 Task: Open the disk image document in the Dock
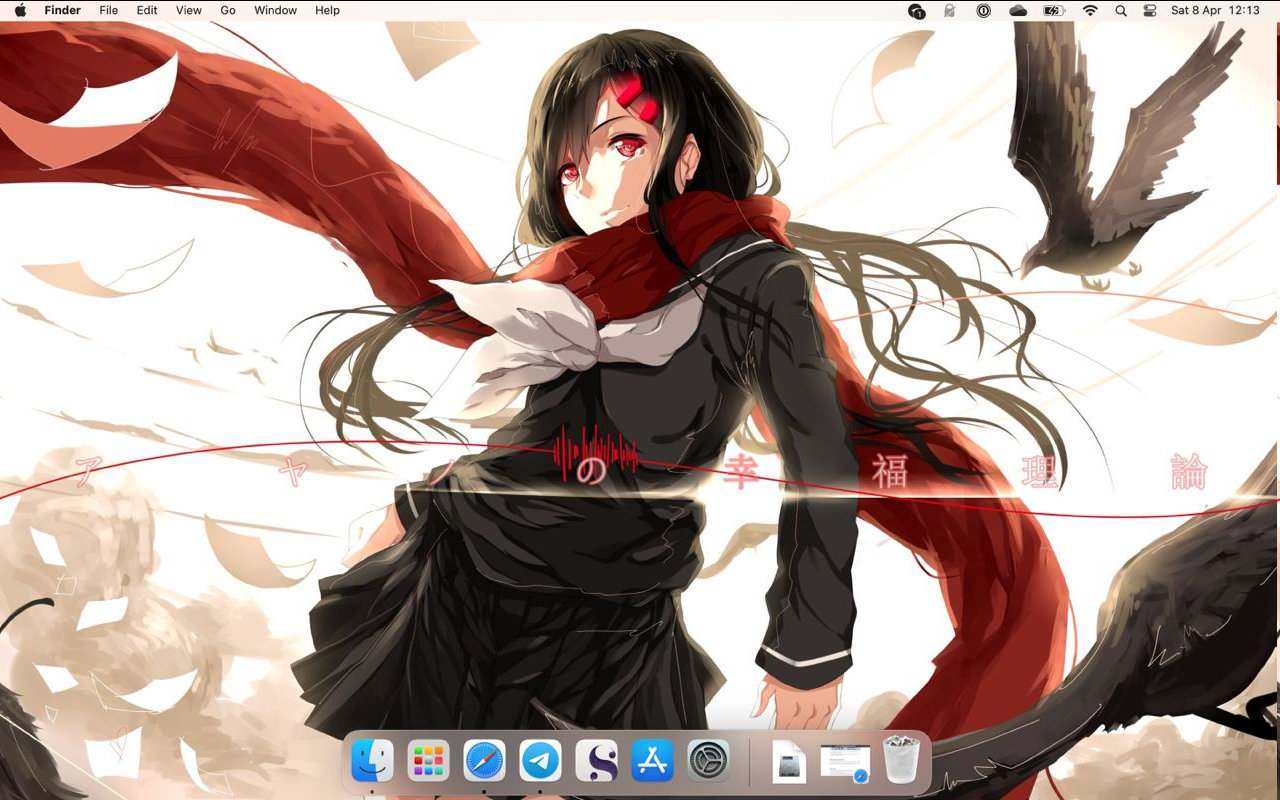tap(789, 762)
